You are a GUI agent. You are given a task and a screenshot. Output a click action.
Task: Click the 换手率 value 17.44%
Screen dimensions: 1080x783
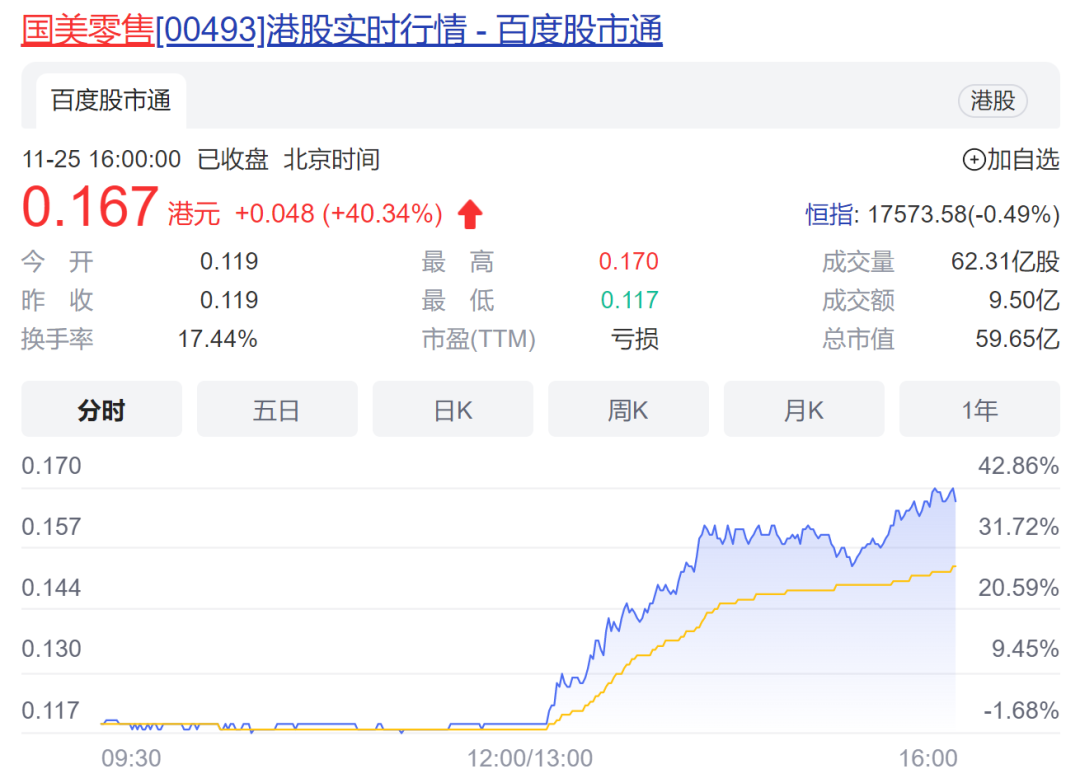[x=218, y=339]
